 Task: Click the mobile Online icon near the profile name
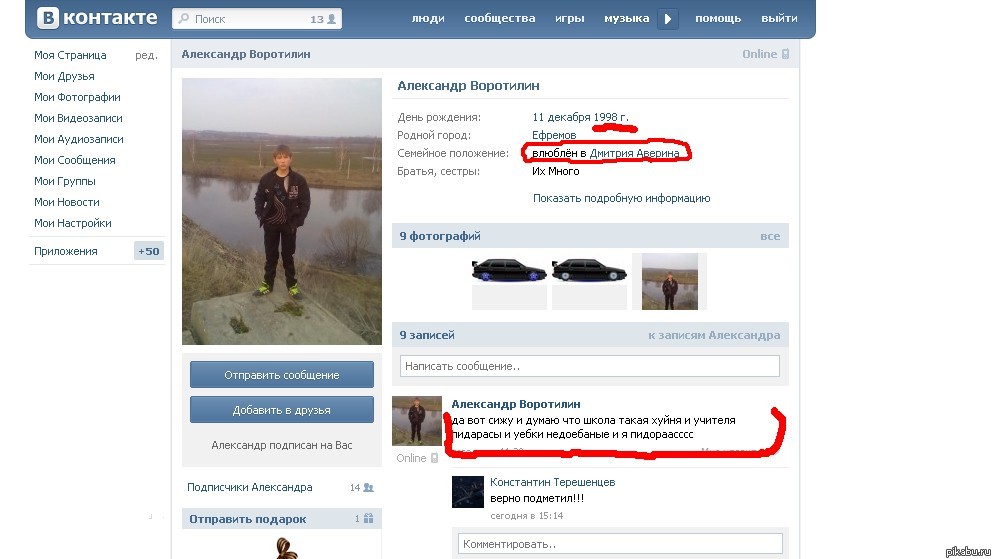coord(785,54)
